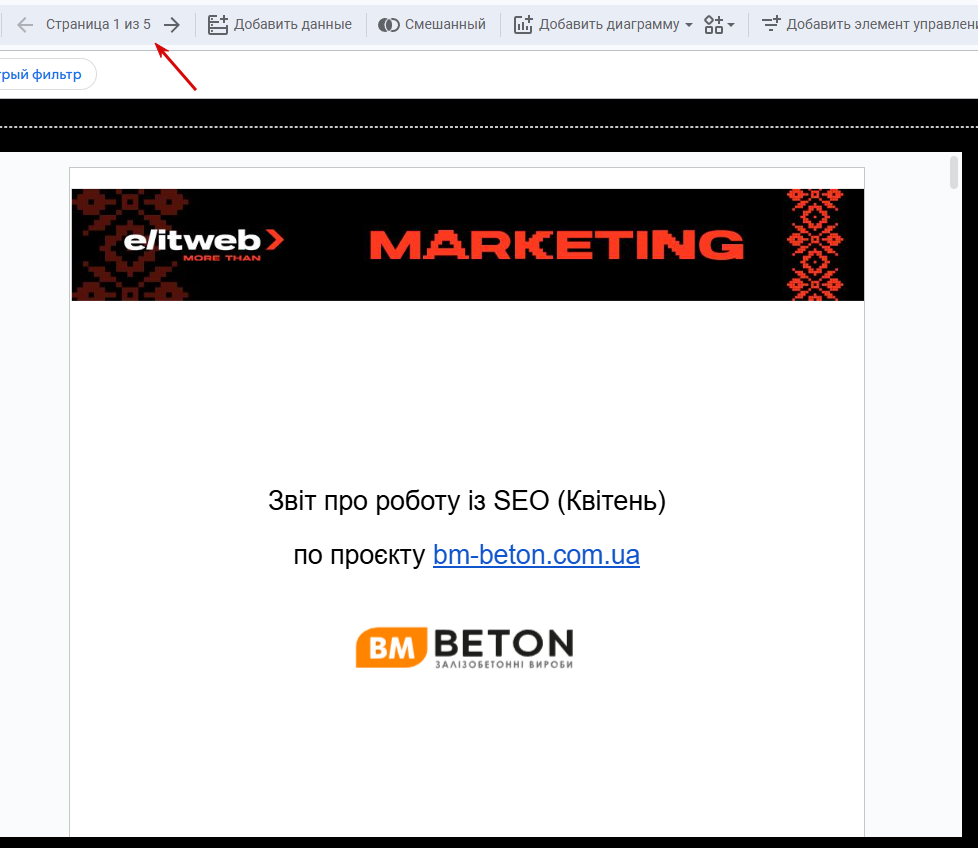
Task: Select 'Звіт про роботу із SEO (Квітень)' text
Action: [x=467, y=501]
